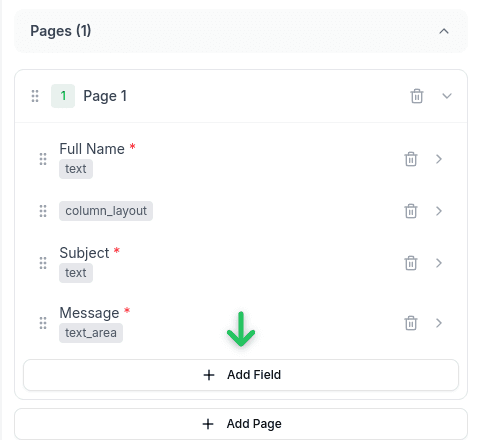Click the text tag under Subject

(76, 273)
